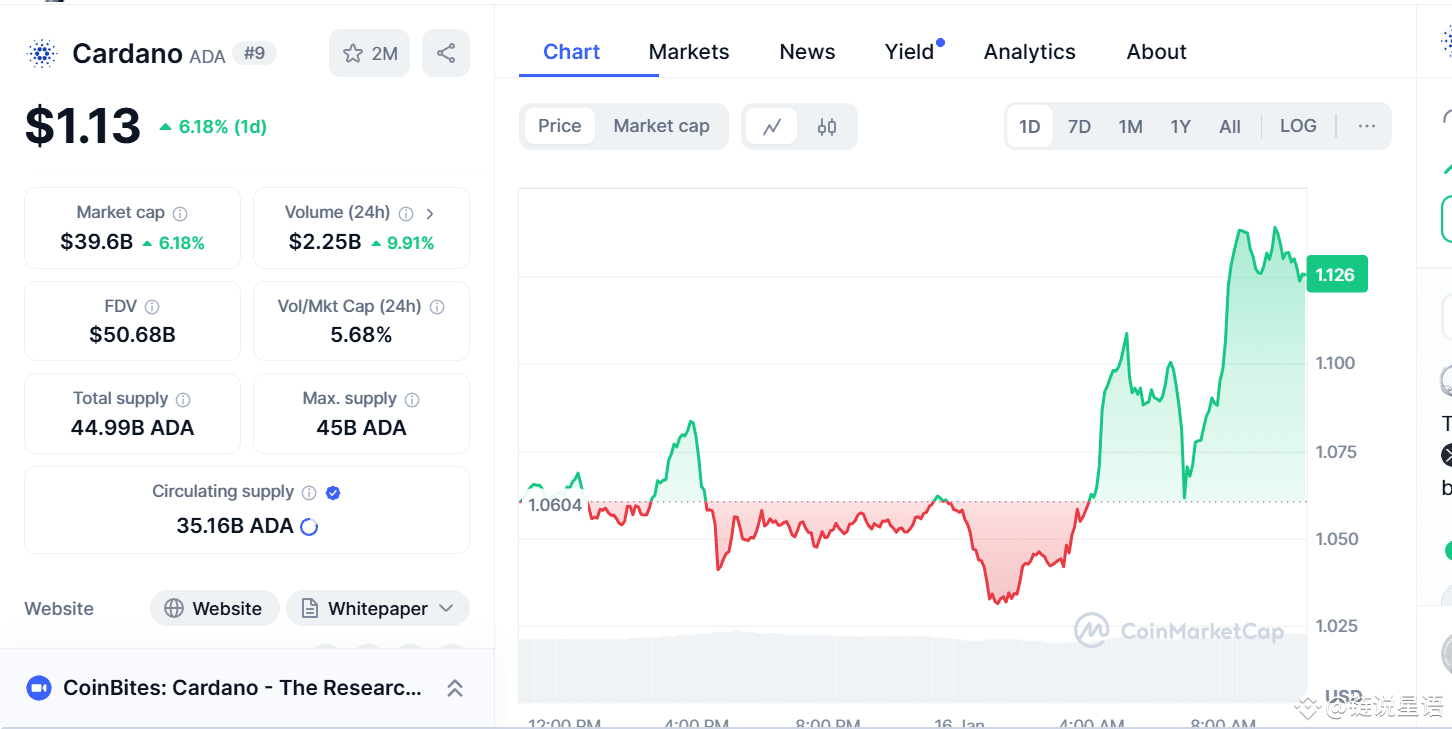The image size is (1452, 729).
Task: Open the Volume 24h details arrow
Action: pyautogui.click(x=431, y=212)
